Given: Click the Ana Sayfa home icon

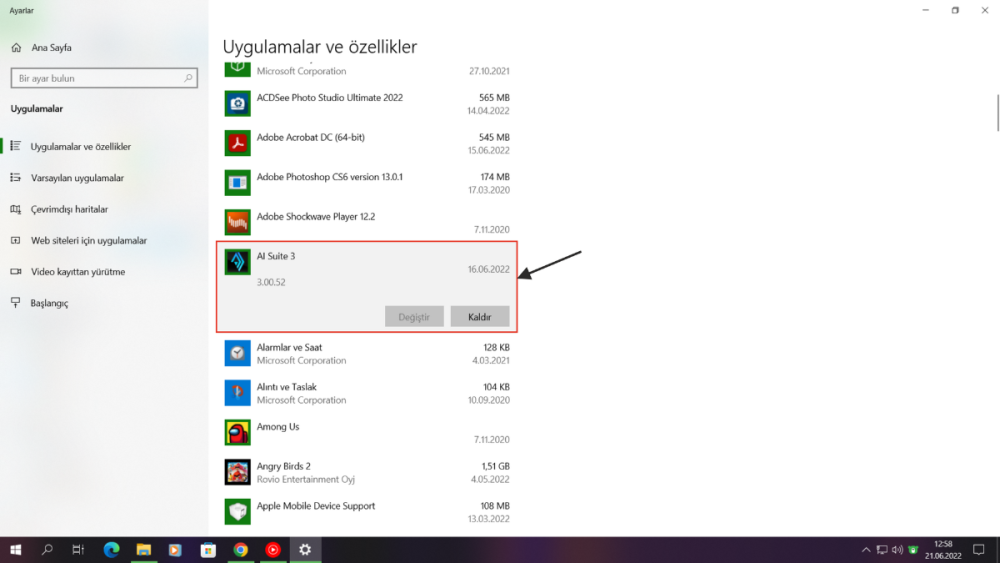Looking at the screenshot, I should click(17, 47).
